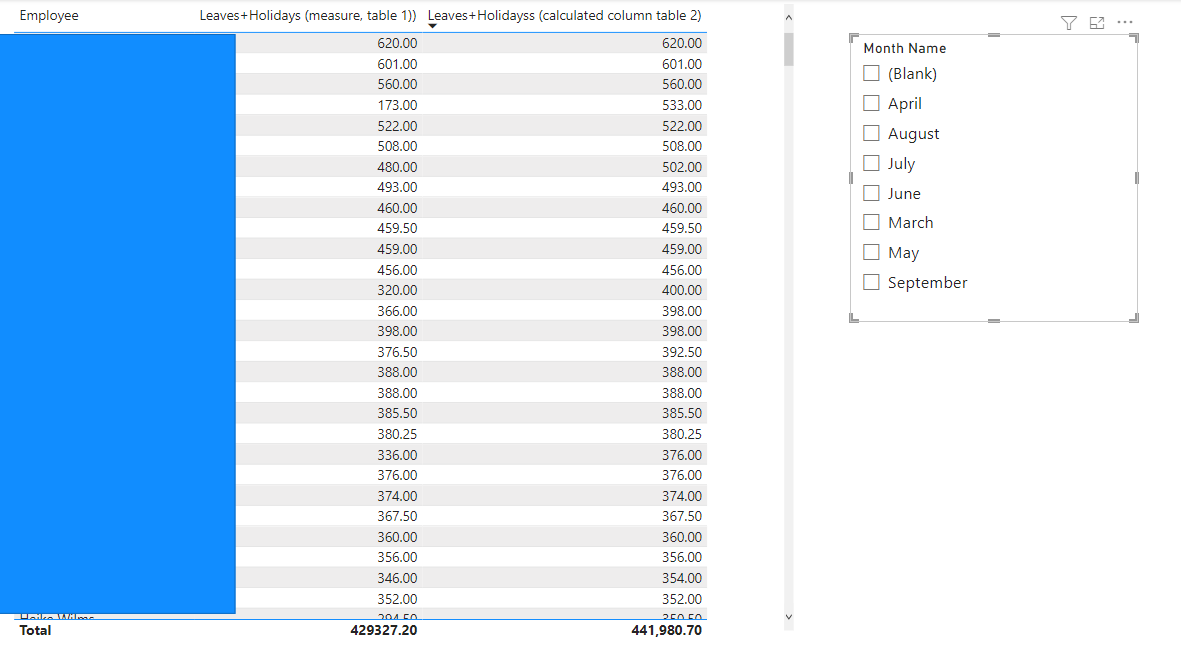Toggle the June checkbox

point(871,193)
